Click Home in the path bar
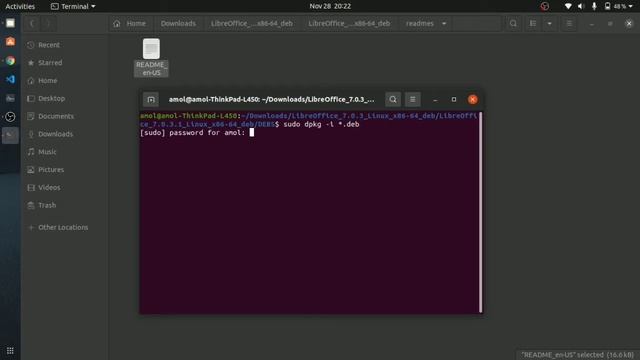 click(130, 23)
